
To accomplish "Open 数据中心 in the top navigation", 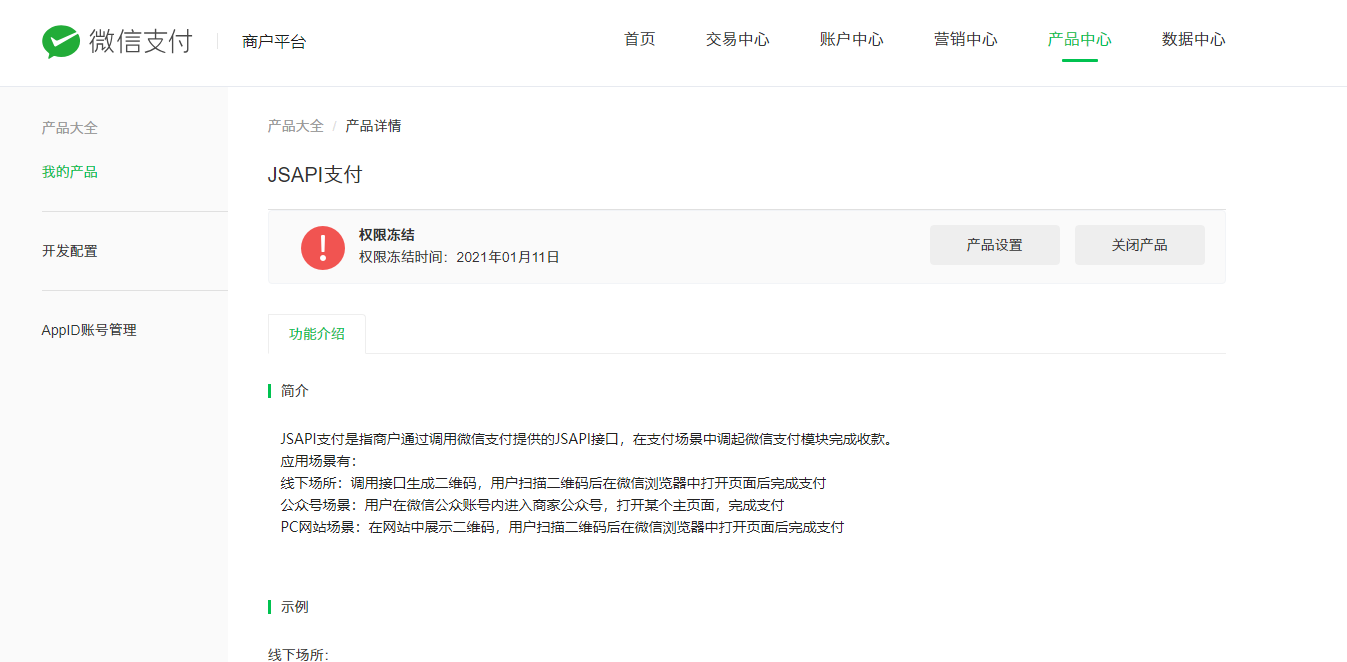I will click(x=1194, y=40).
